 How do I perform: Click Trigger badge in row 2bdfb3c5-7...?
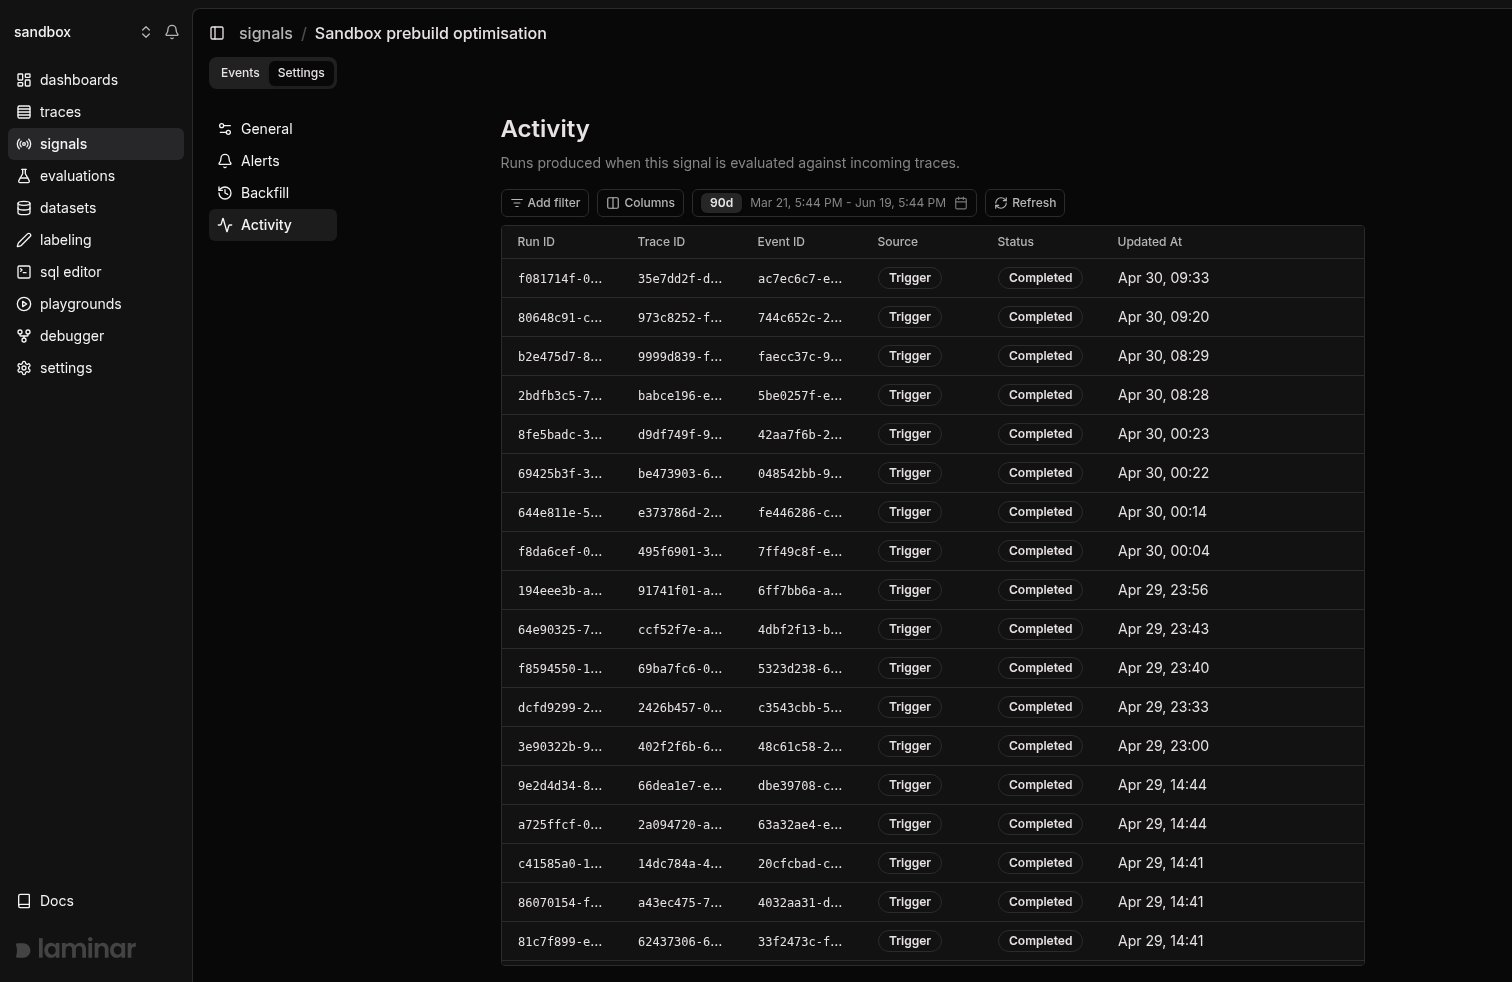[x=910, y=395]
